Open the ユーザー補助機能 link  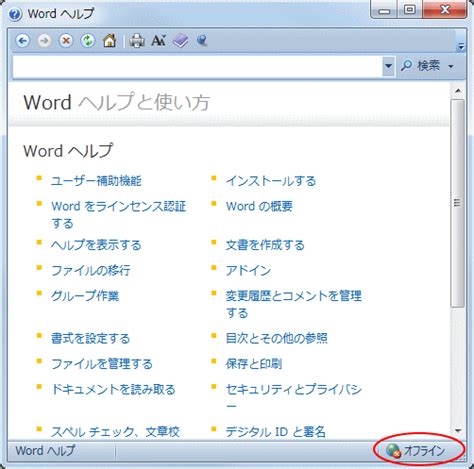[x=96, y=181]
